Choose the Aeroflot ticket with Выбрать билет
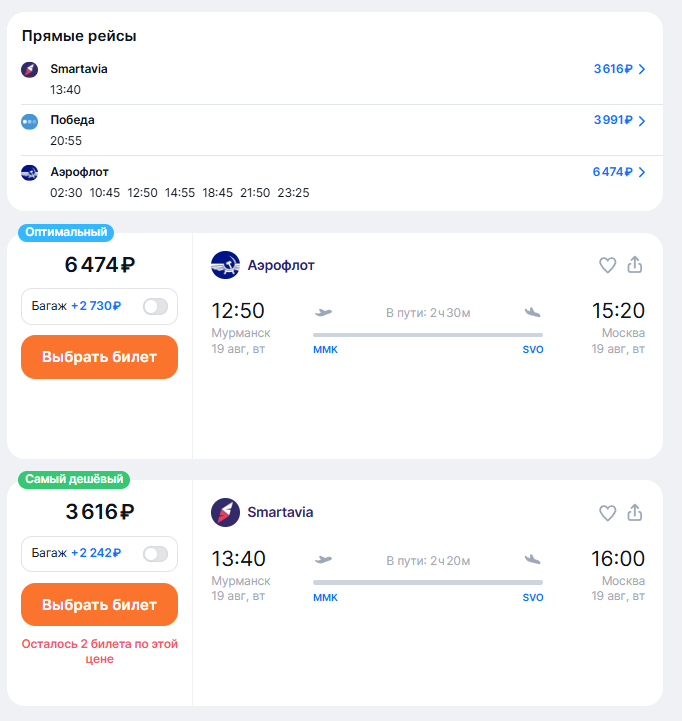Screen dimensions: 682x721 99,357
